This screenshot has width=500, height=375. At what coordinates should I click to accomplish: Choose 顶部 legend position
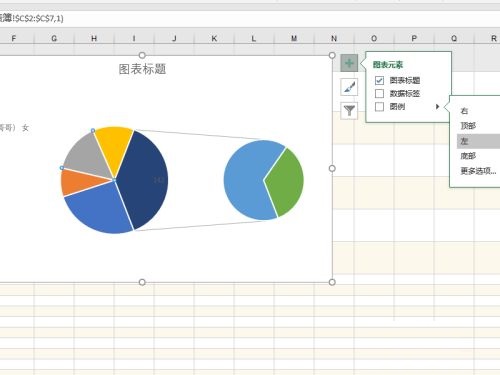coord(468,126)
